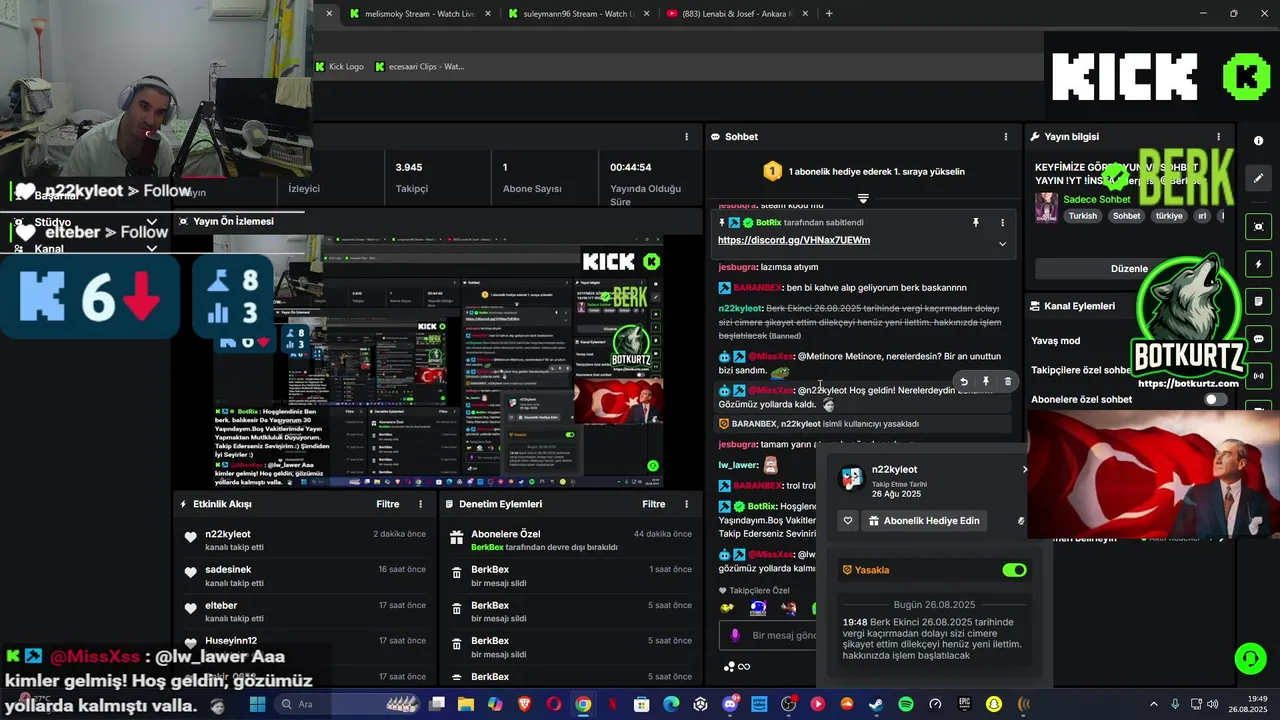The width and height of the screenshot is (1280, 720).
Task: Open ecesaari Clips bookmark
Action: coord(420,67)
